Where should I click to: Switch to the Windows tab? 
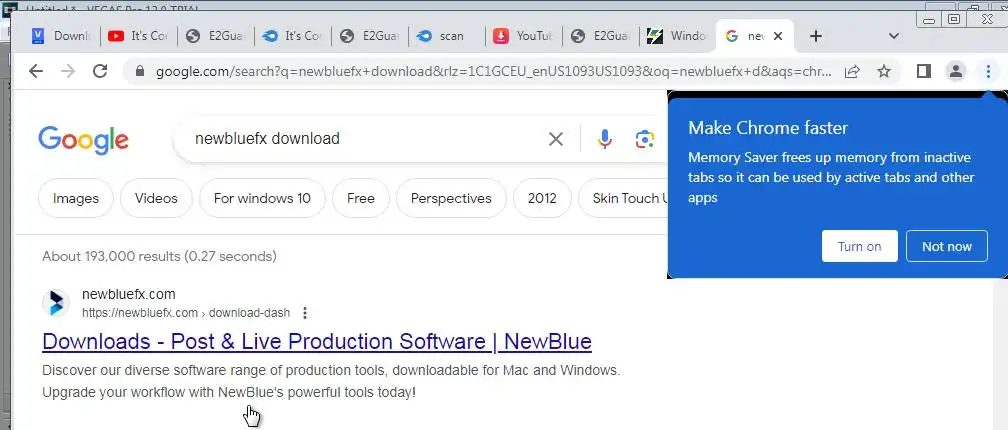click(x=678, y=36)
